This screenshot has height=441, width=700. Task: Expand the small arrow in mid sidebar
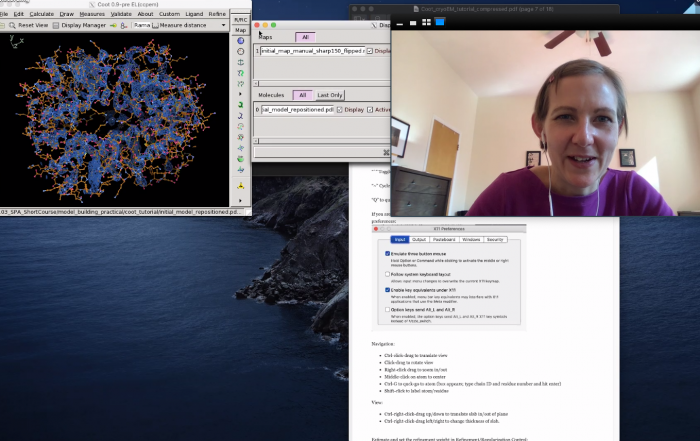[240, 94]
